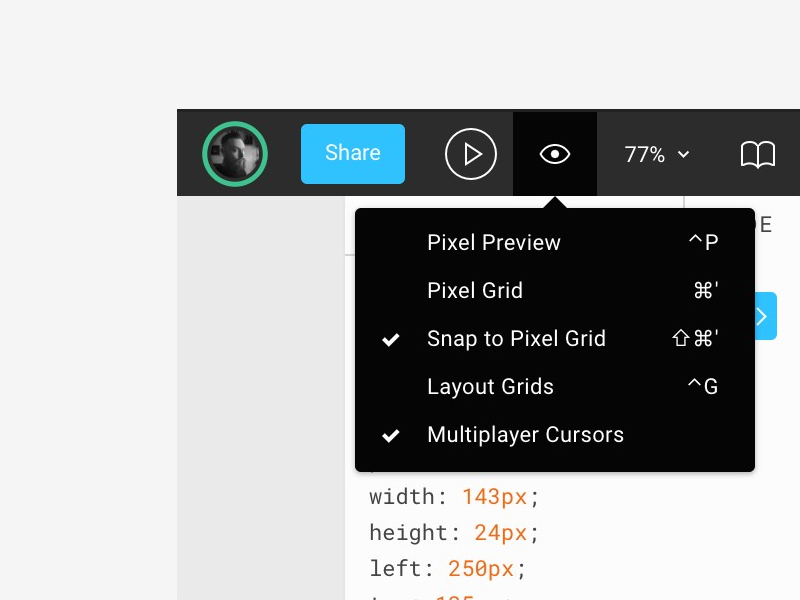800x600 pixels.
Task: Click the checkmark beside Multiplayer Cursors
Action: (390, 435)
